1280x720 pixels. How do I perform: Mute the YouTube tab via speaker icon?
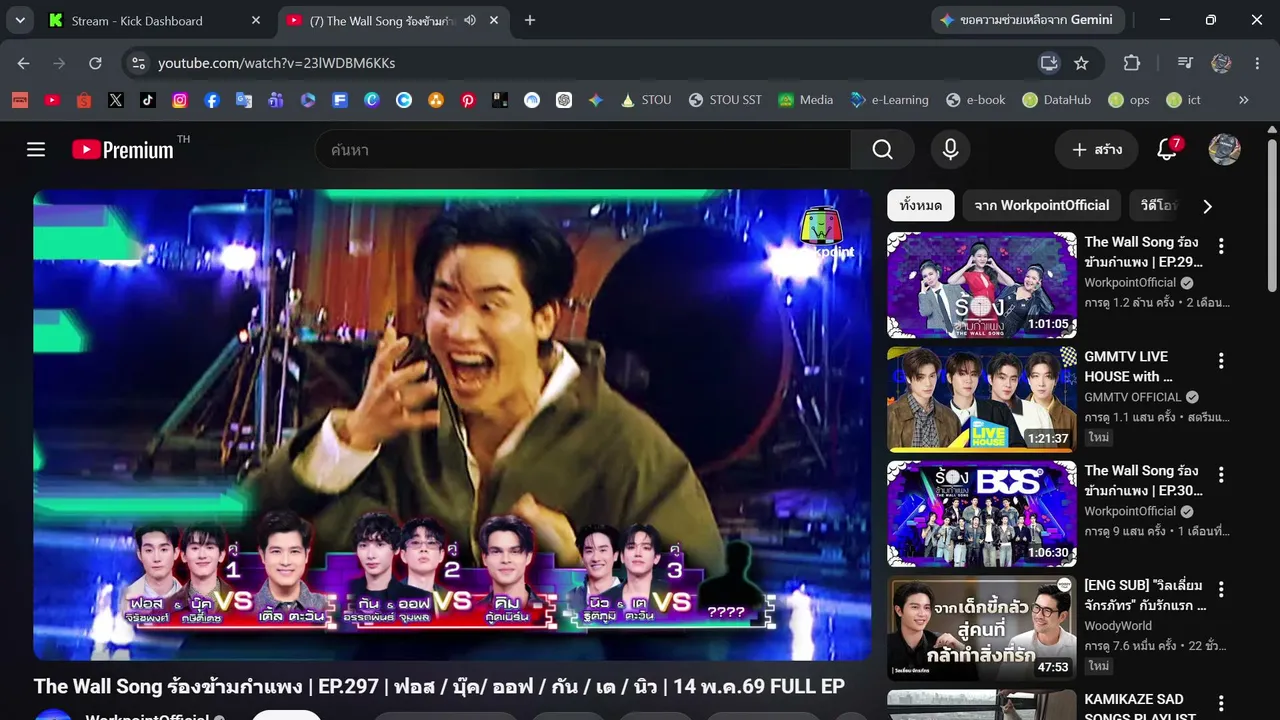[470, 20]
